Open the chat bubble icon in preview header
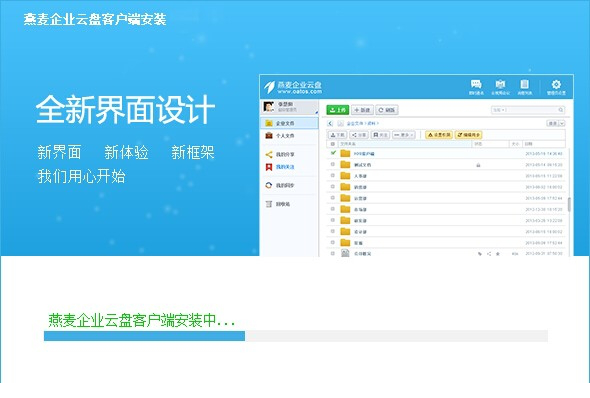 click(476, 84)
